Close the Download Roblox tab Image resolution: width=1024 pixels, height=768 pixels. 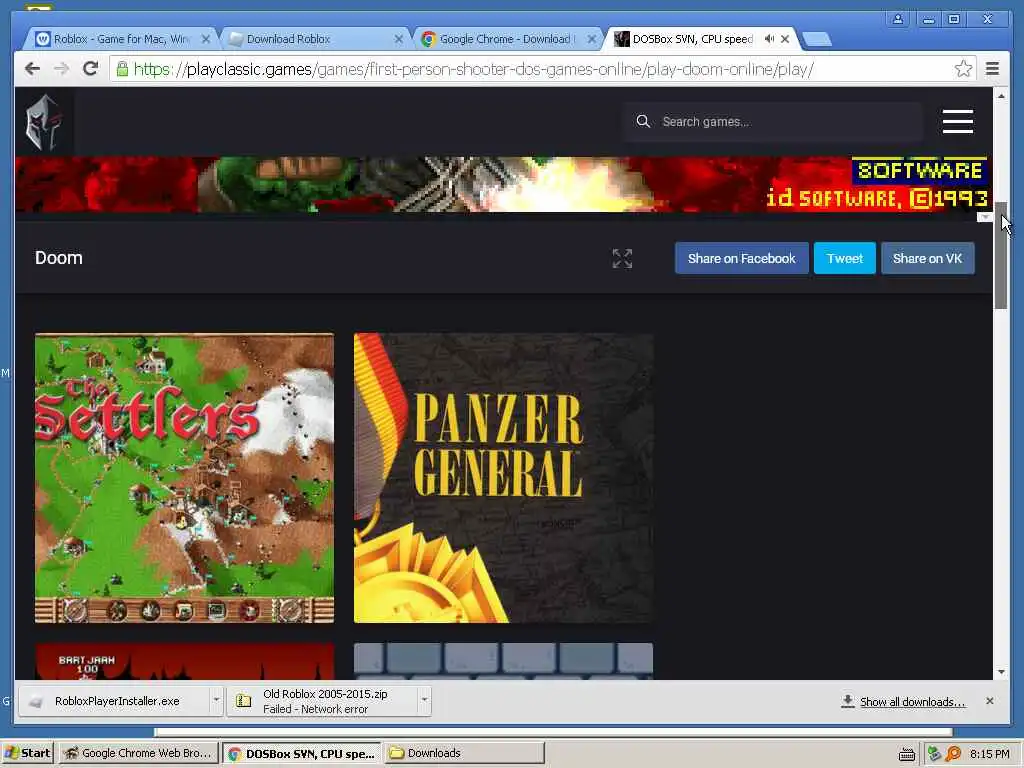click(398, 39)
